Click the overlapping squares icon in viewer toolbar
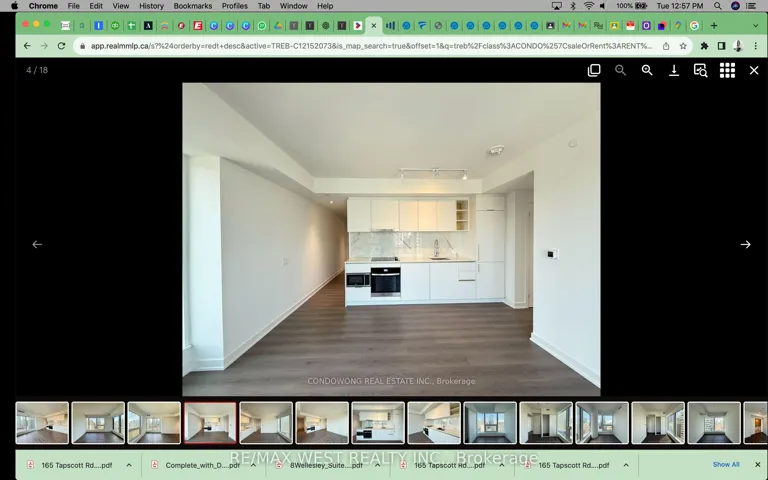Screen dimensions: 768x480 coord(594,70)
